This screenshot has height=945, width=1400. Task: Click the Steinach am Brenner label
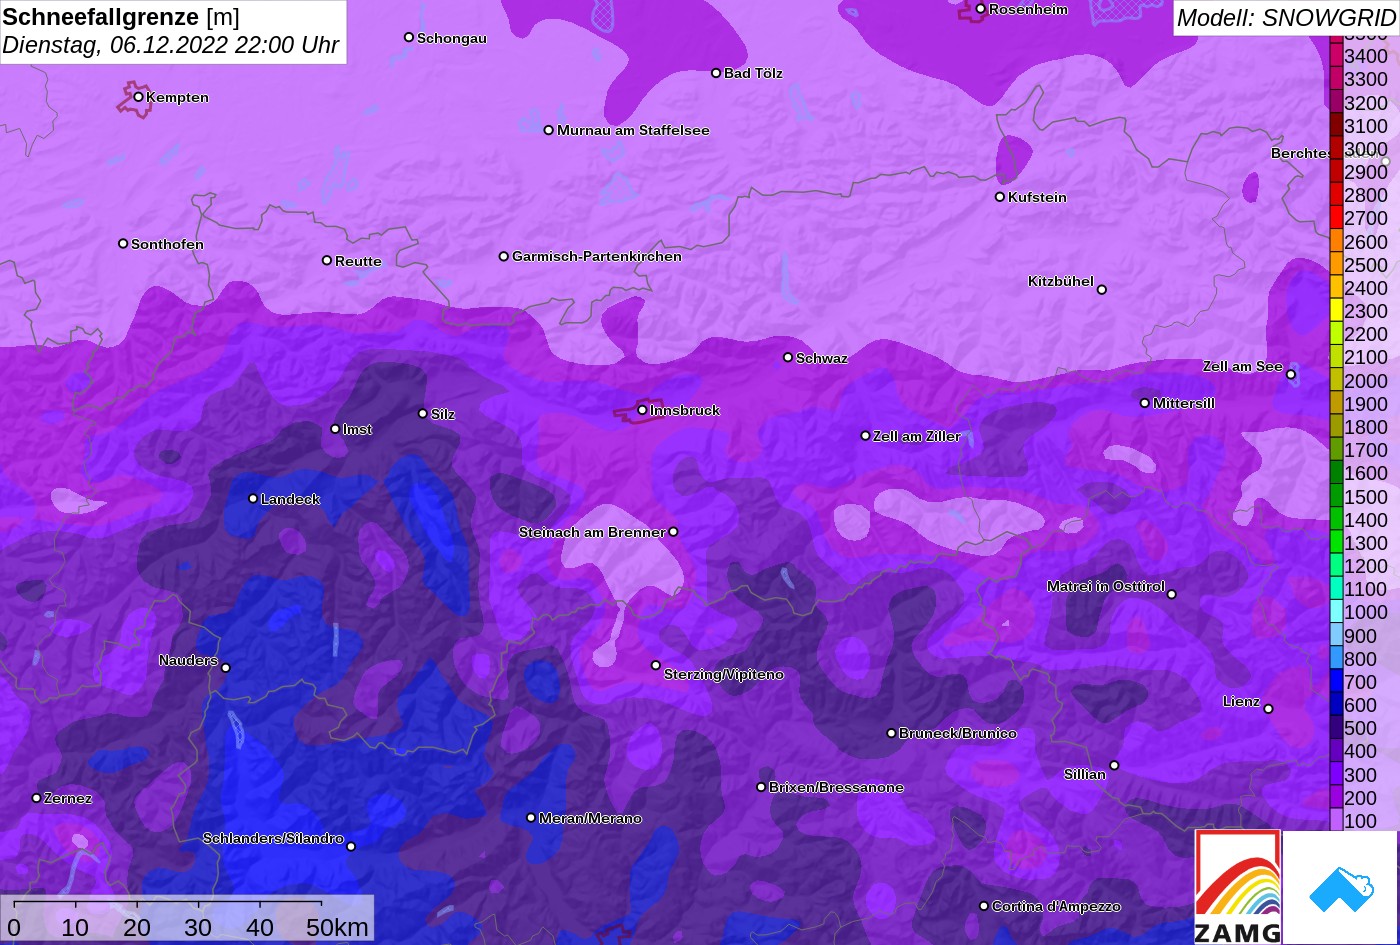click(x=592, y=532)
